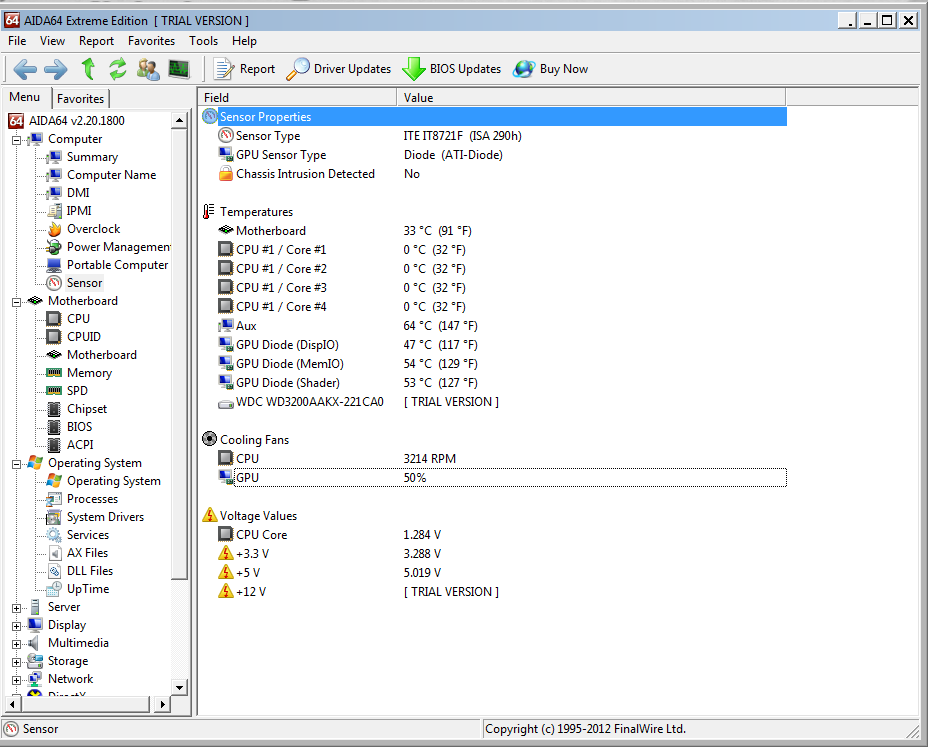The image size is (928, 747).
Task: Click the ACPI icon in the tree
Action: click(54, 445)
